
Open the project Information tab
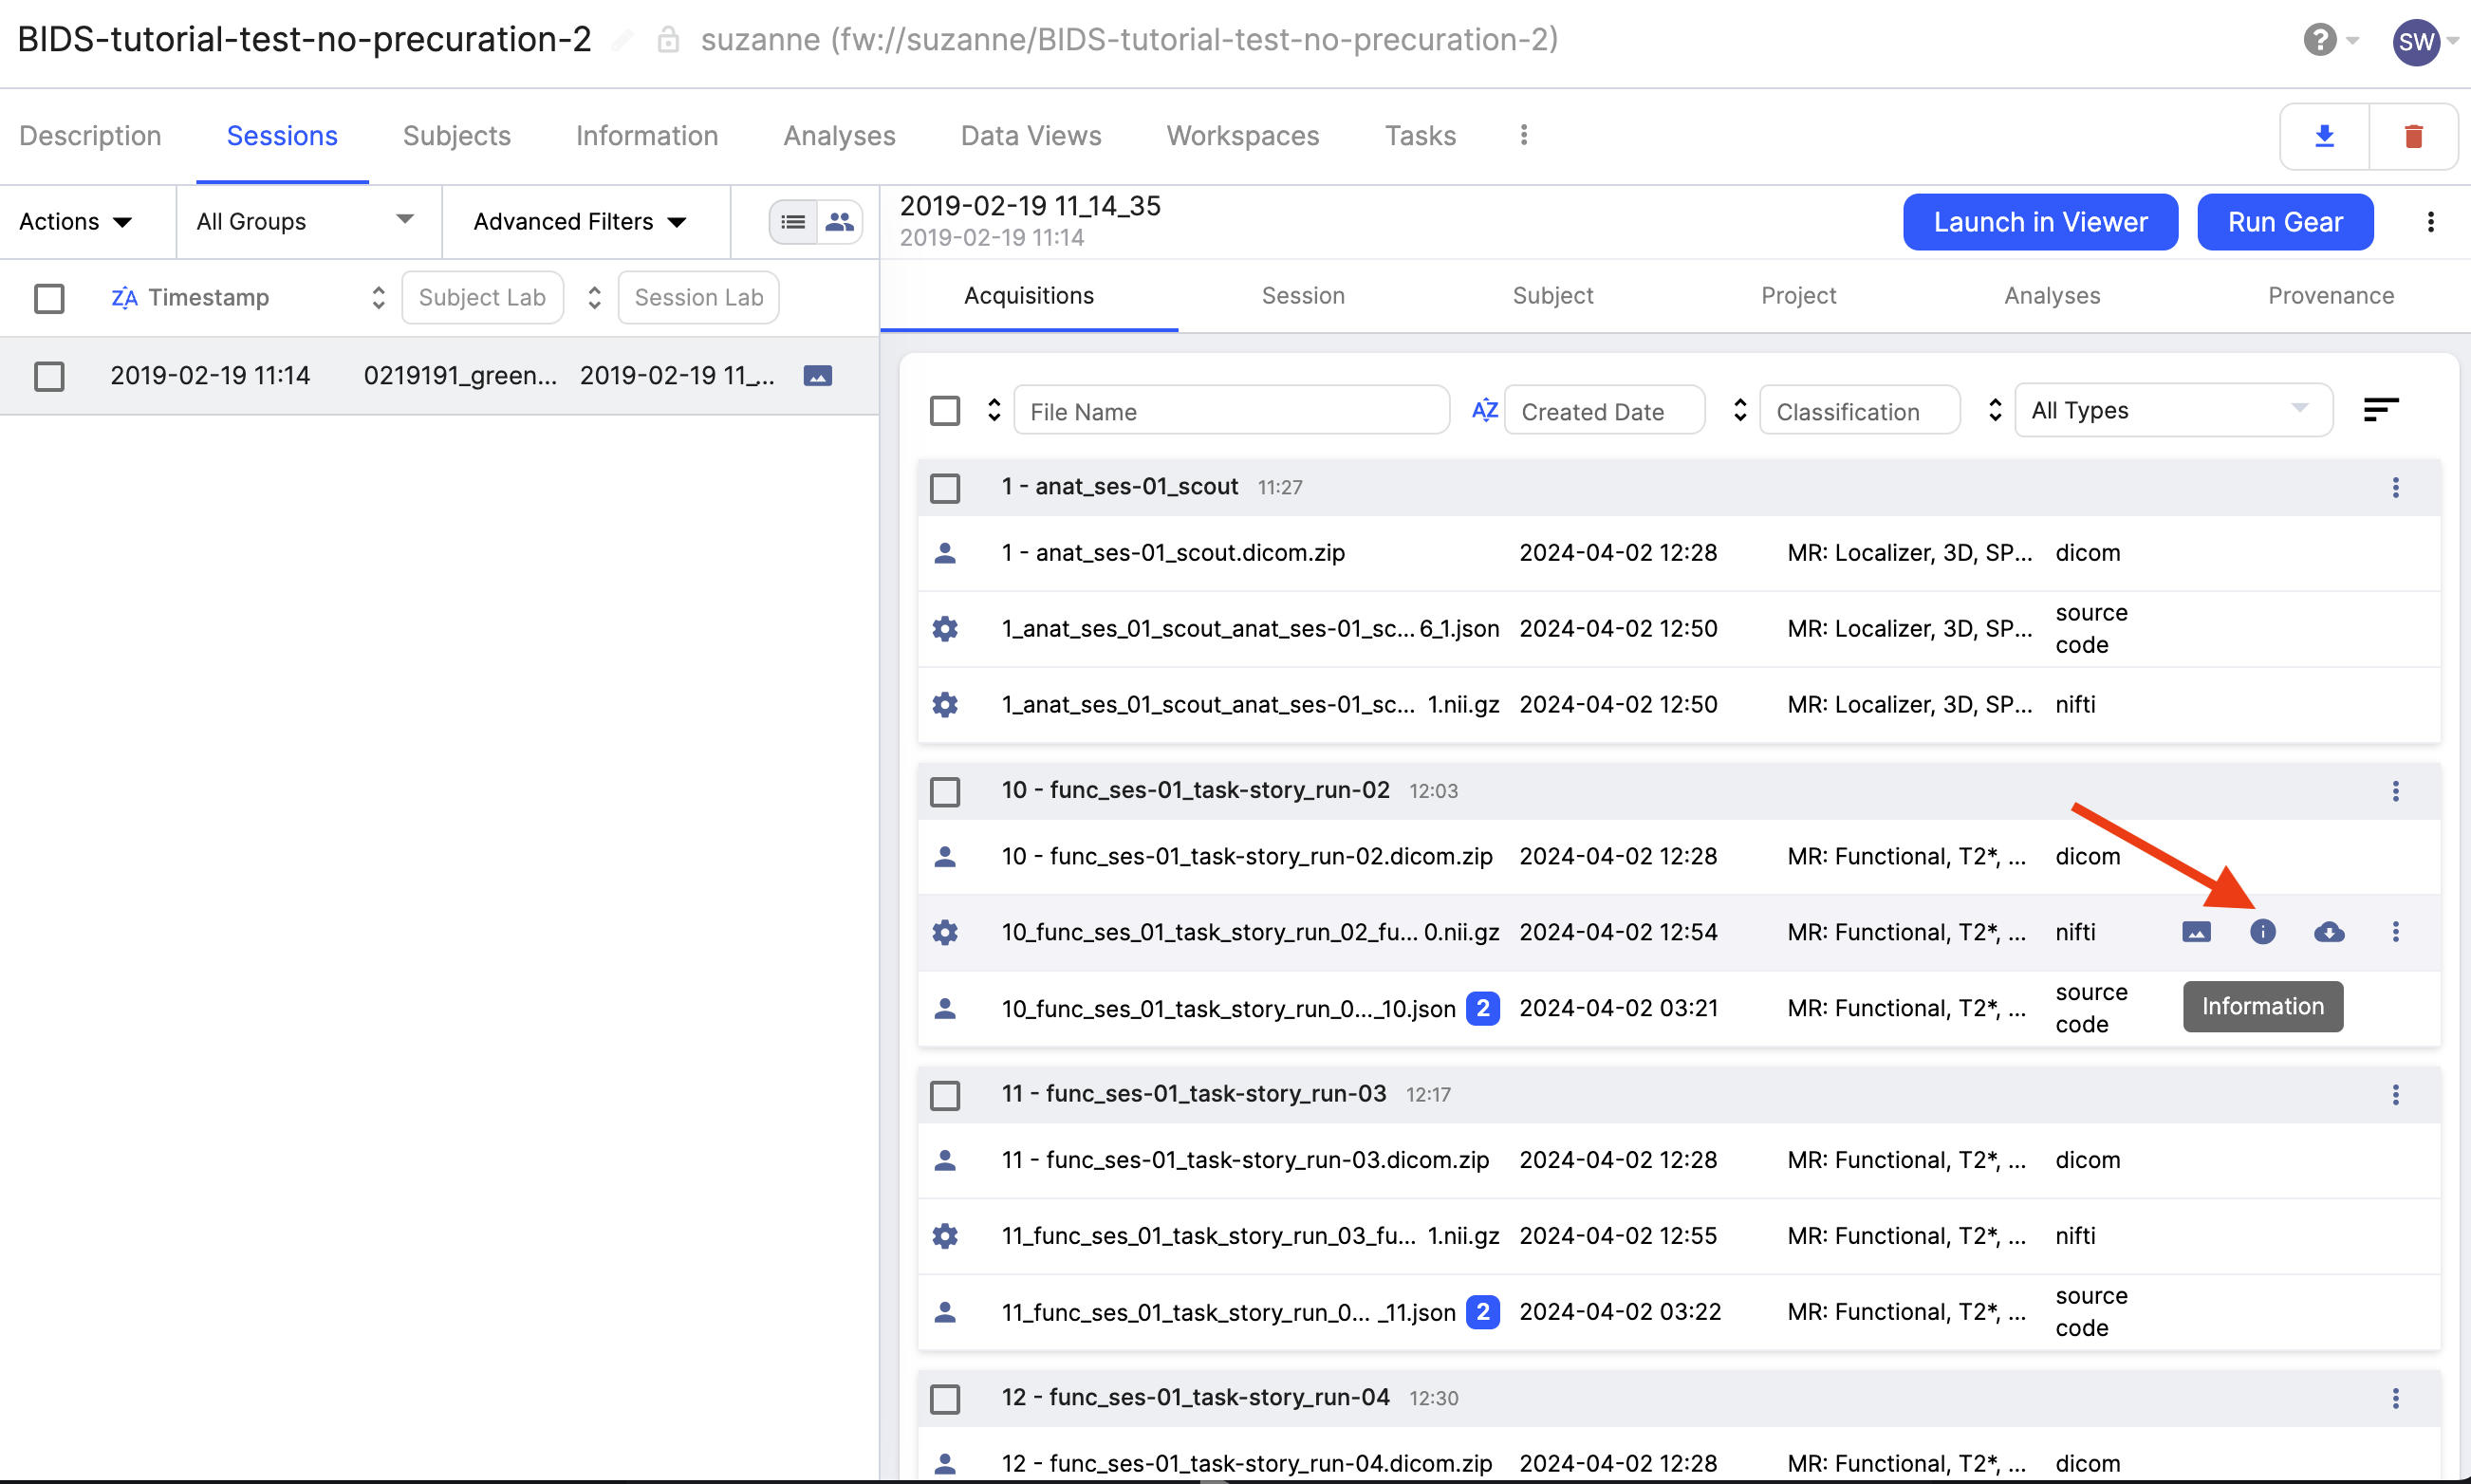coord(647,136)
